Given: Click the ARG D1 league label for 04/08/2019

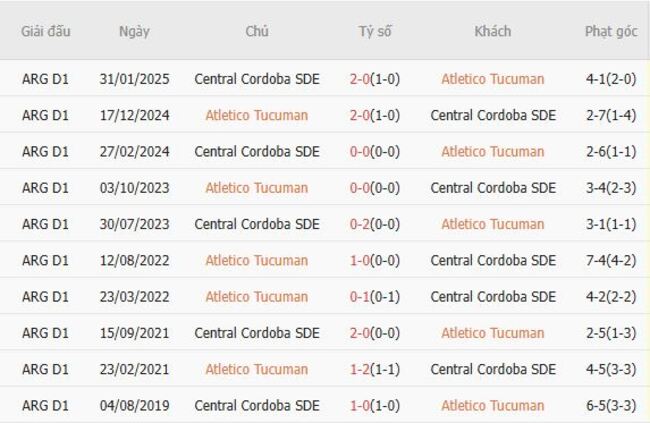Looking at the screenshot, I should pyautogui.click(x=45, y=406).
